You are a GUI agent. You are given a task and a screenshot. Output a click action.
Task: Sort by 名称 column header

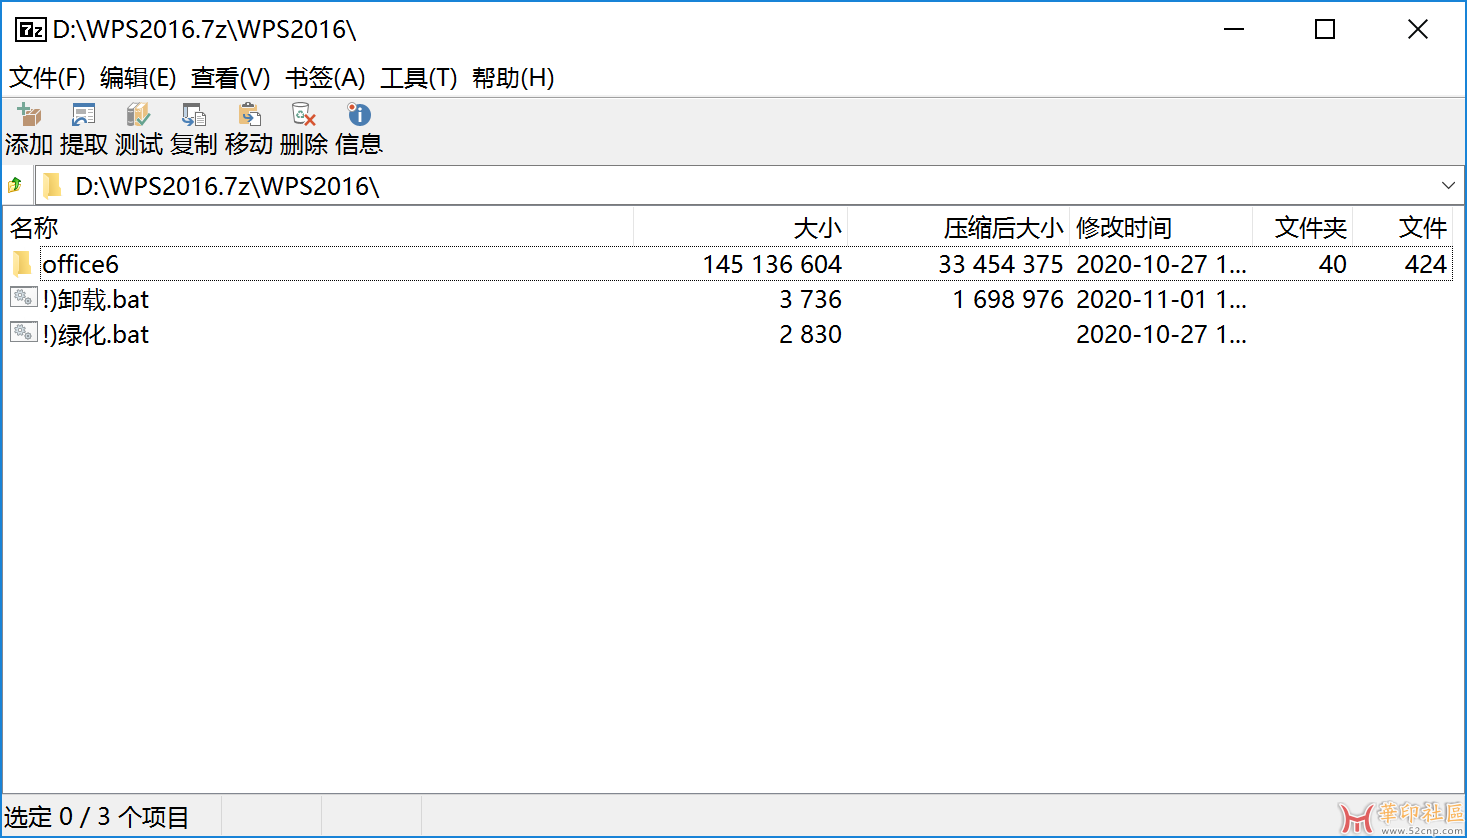click(x=319, y=228)
